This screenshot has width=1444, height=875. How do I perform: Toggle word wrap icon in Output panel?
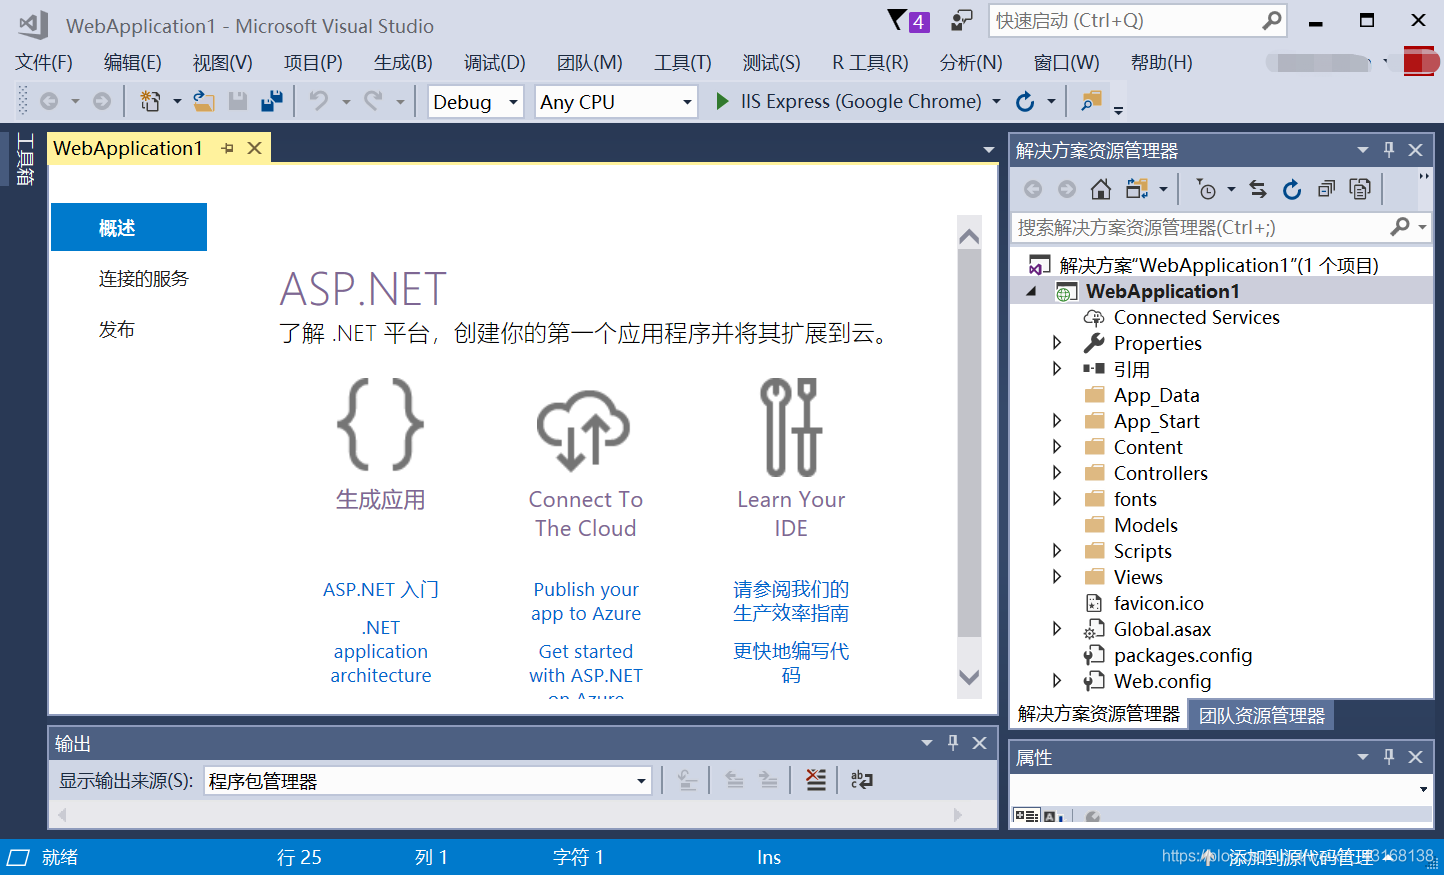861,780
